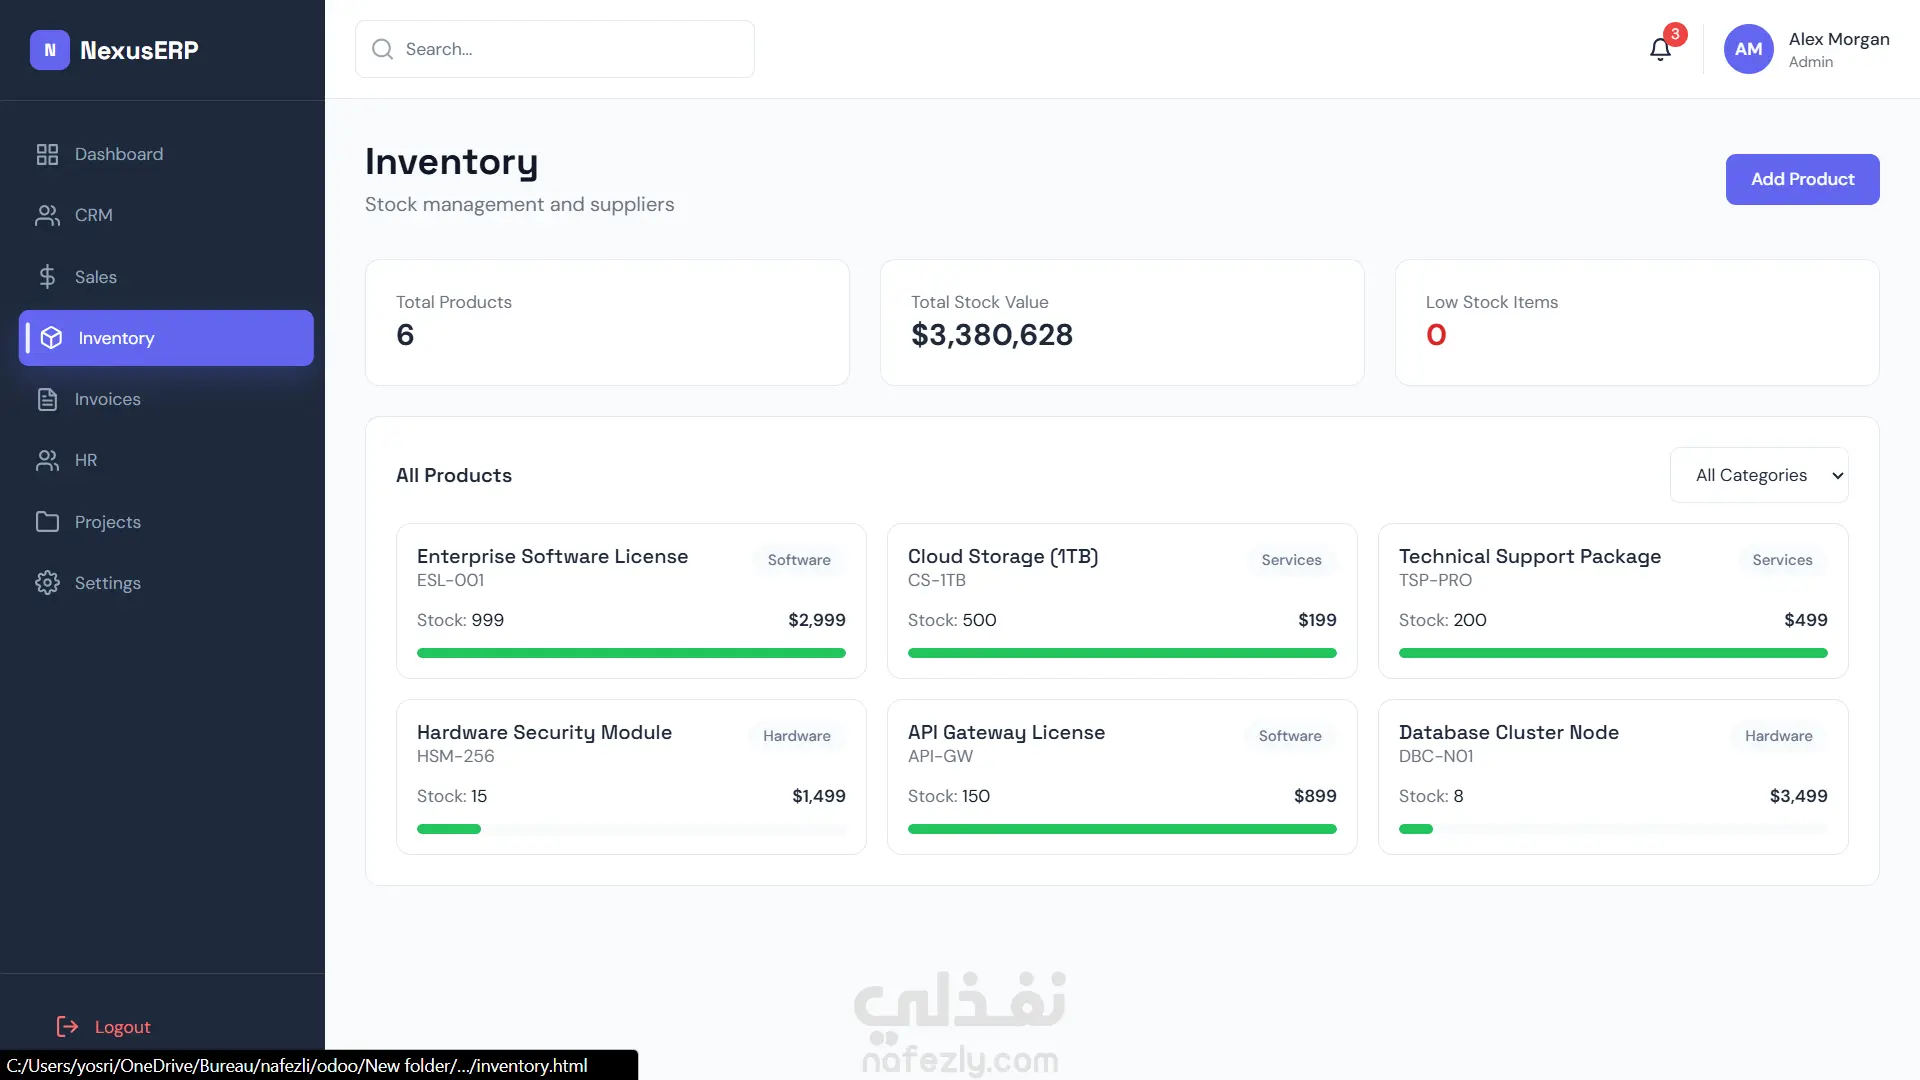The image size is (1920, 1080).
Task: Click the Inventory box icon
Action: [x=51, y=338]
